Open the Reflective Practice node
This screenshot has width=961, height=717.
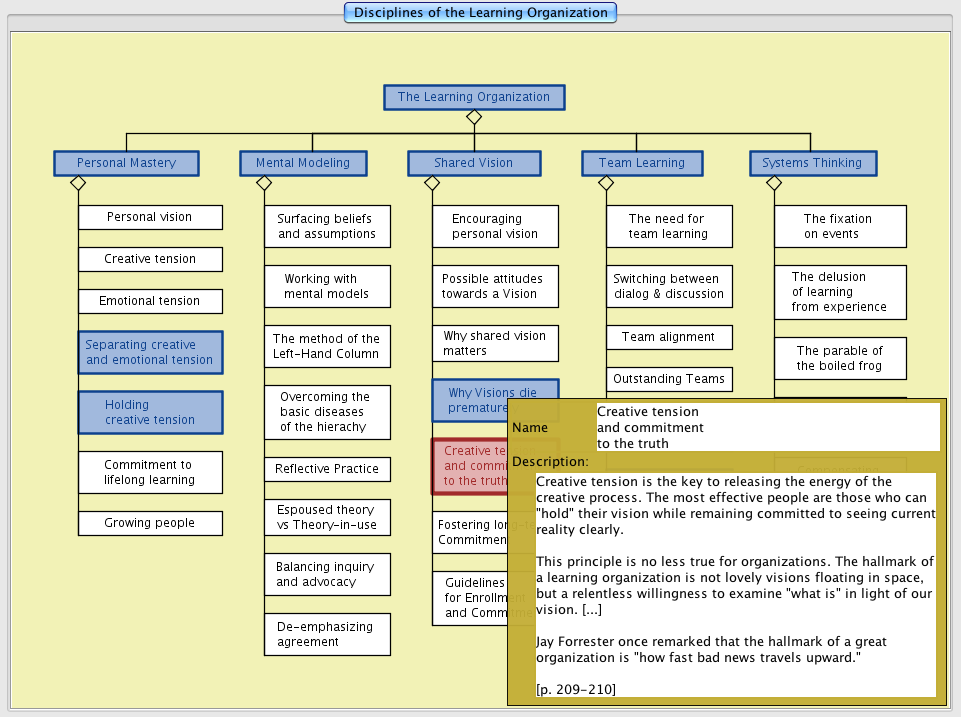click(327, 469)
